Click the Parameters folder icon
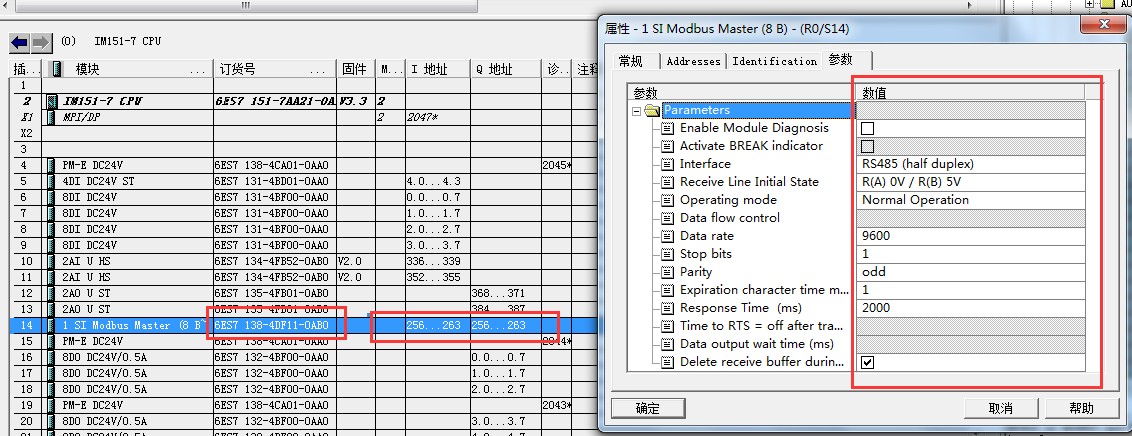The height and width of the screenshot is (436, 1132). [x=653, y=110]
